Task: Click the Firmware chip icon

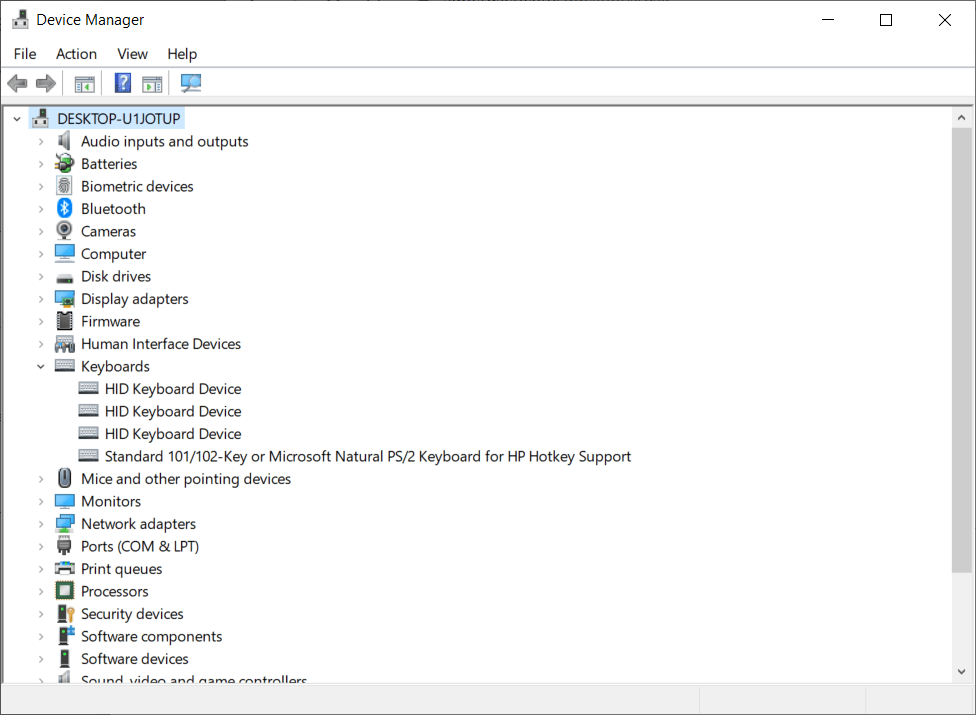Action: point(64,321)
